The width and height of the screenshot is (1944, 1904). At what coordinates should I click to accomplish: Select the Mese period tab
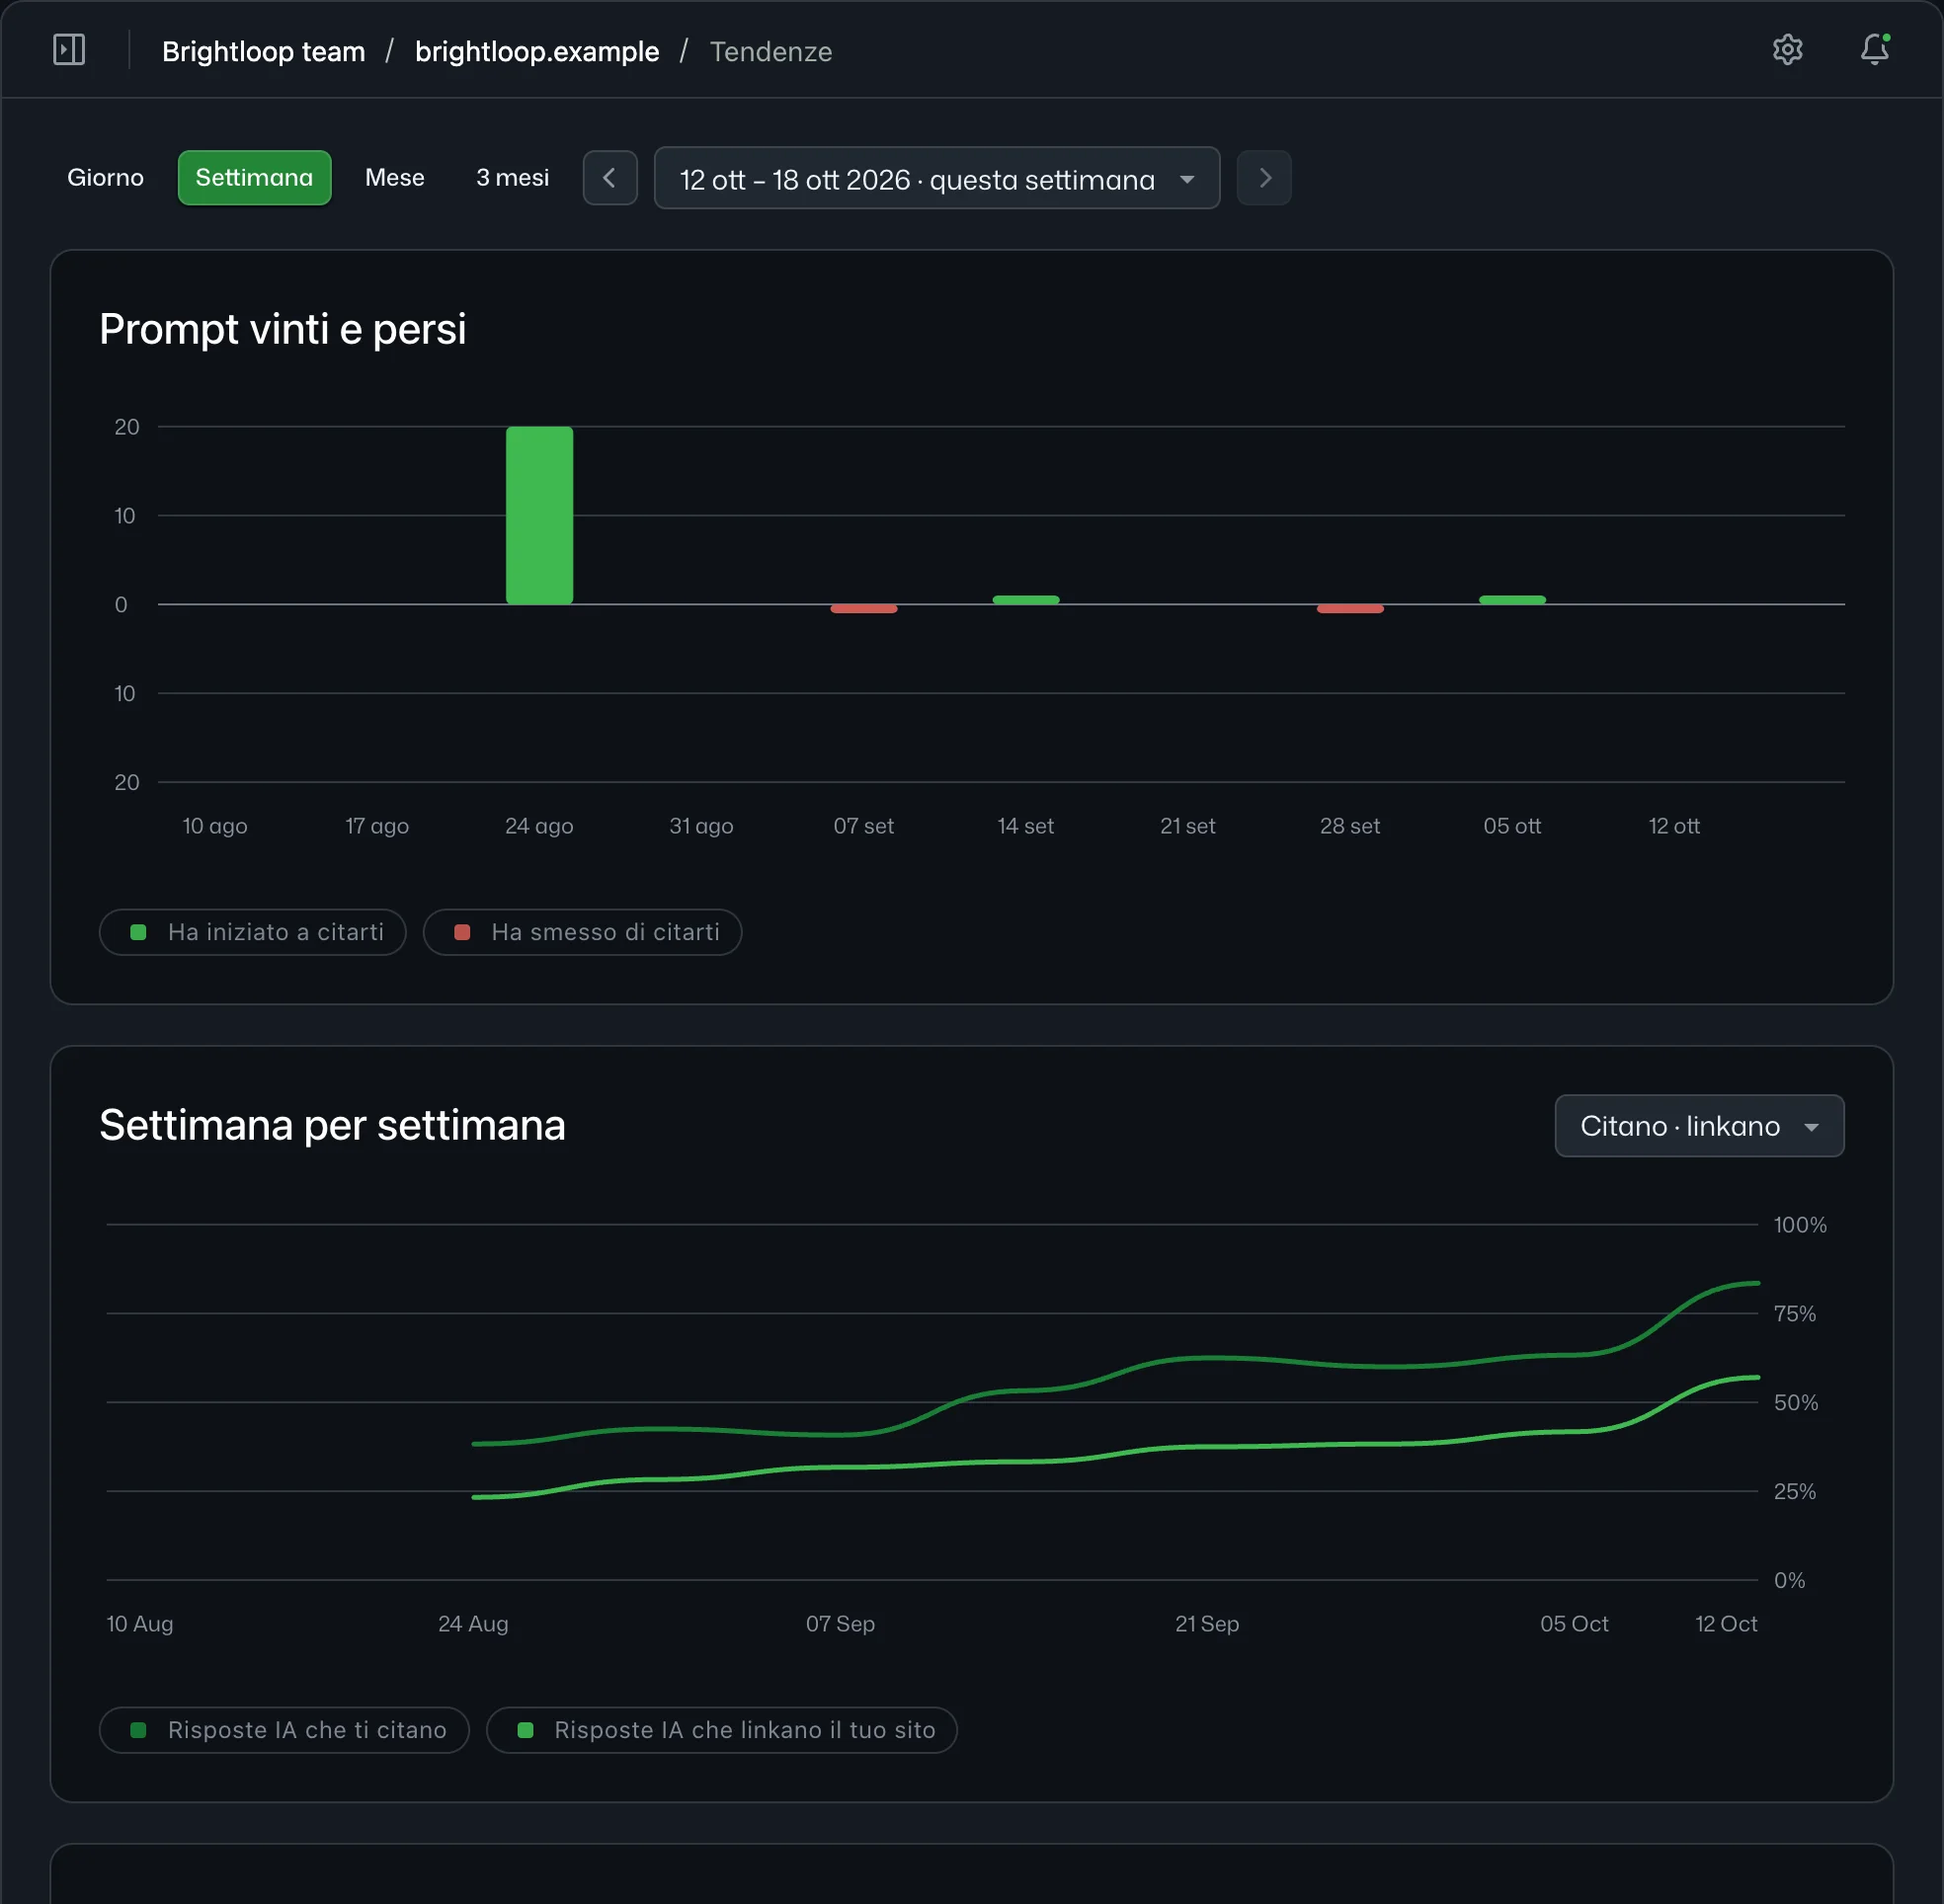click(x=395, y=178)
